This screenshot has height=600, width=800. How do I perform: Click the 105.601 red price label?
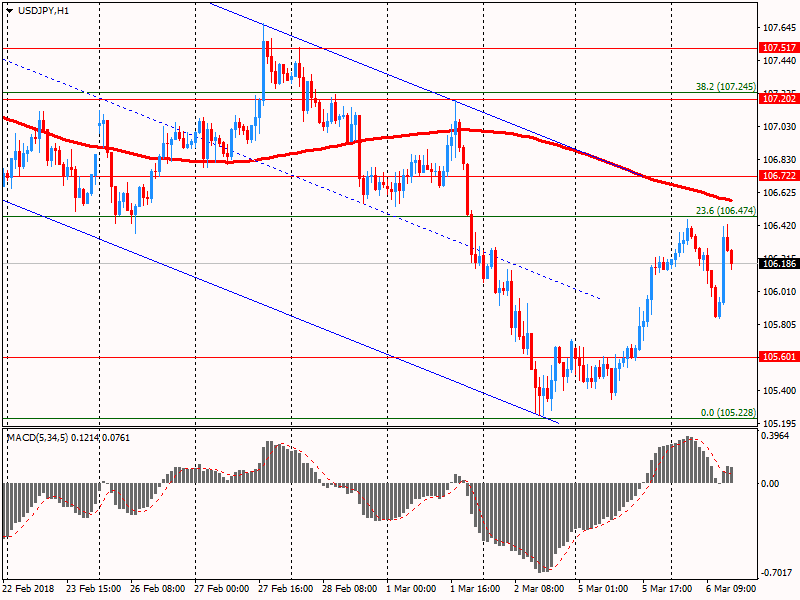pyautogui.click(x=779, y=357)
